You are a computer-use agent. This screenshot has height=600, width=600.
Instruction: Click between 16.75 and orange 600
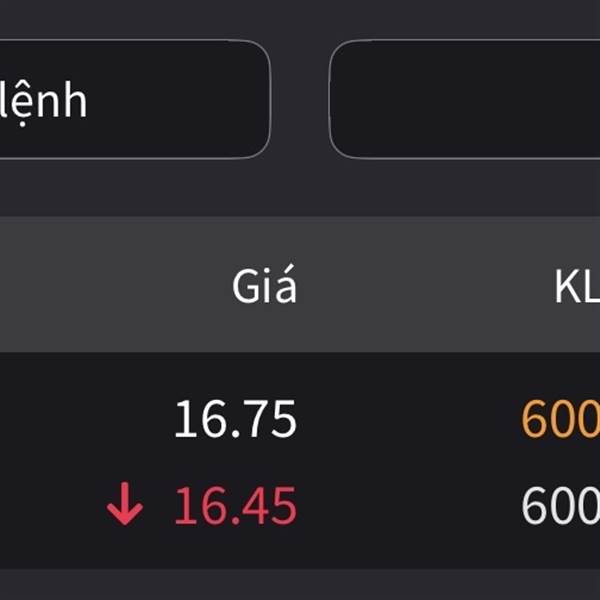pos(410,420)
